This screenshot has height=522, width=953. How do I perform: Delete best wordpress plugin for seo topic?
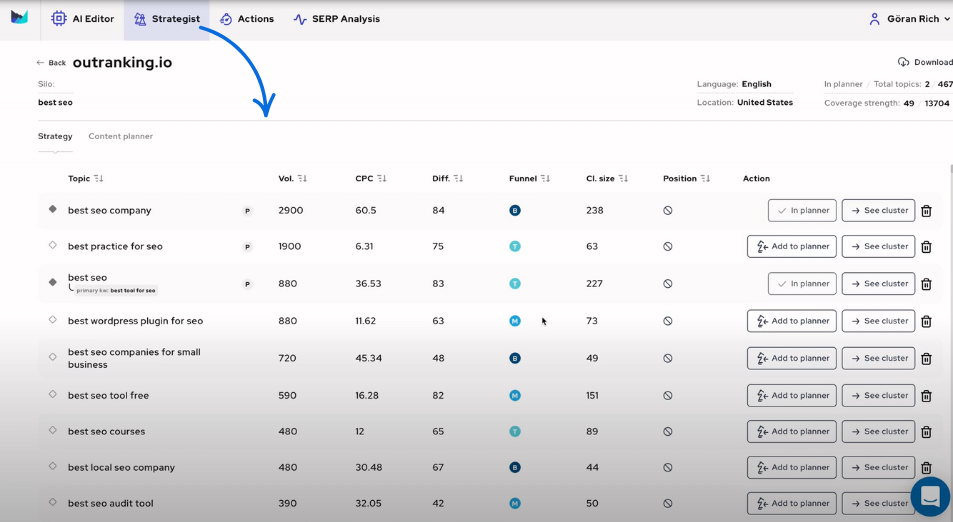(x=926, y=321)
